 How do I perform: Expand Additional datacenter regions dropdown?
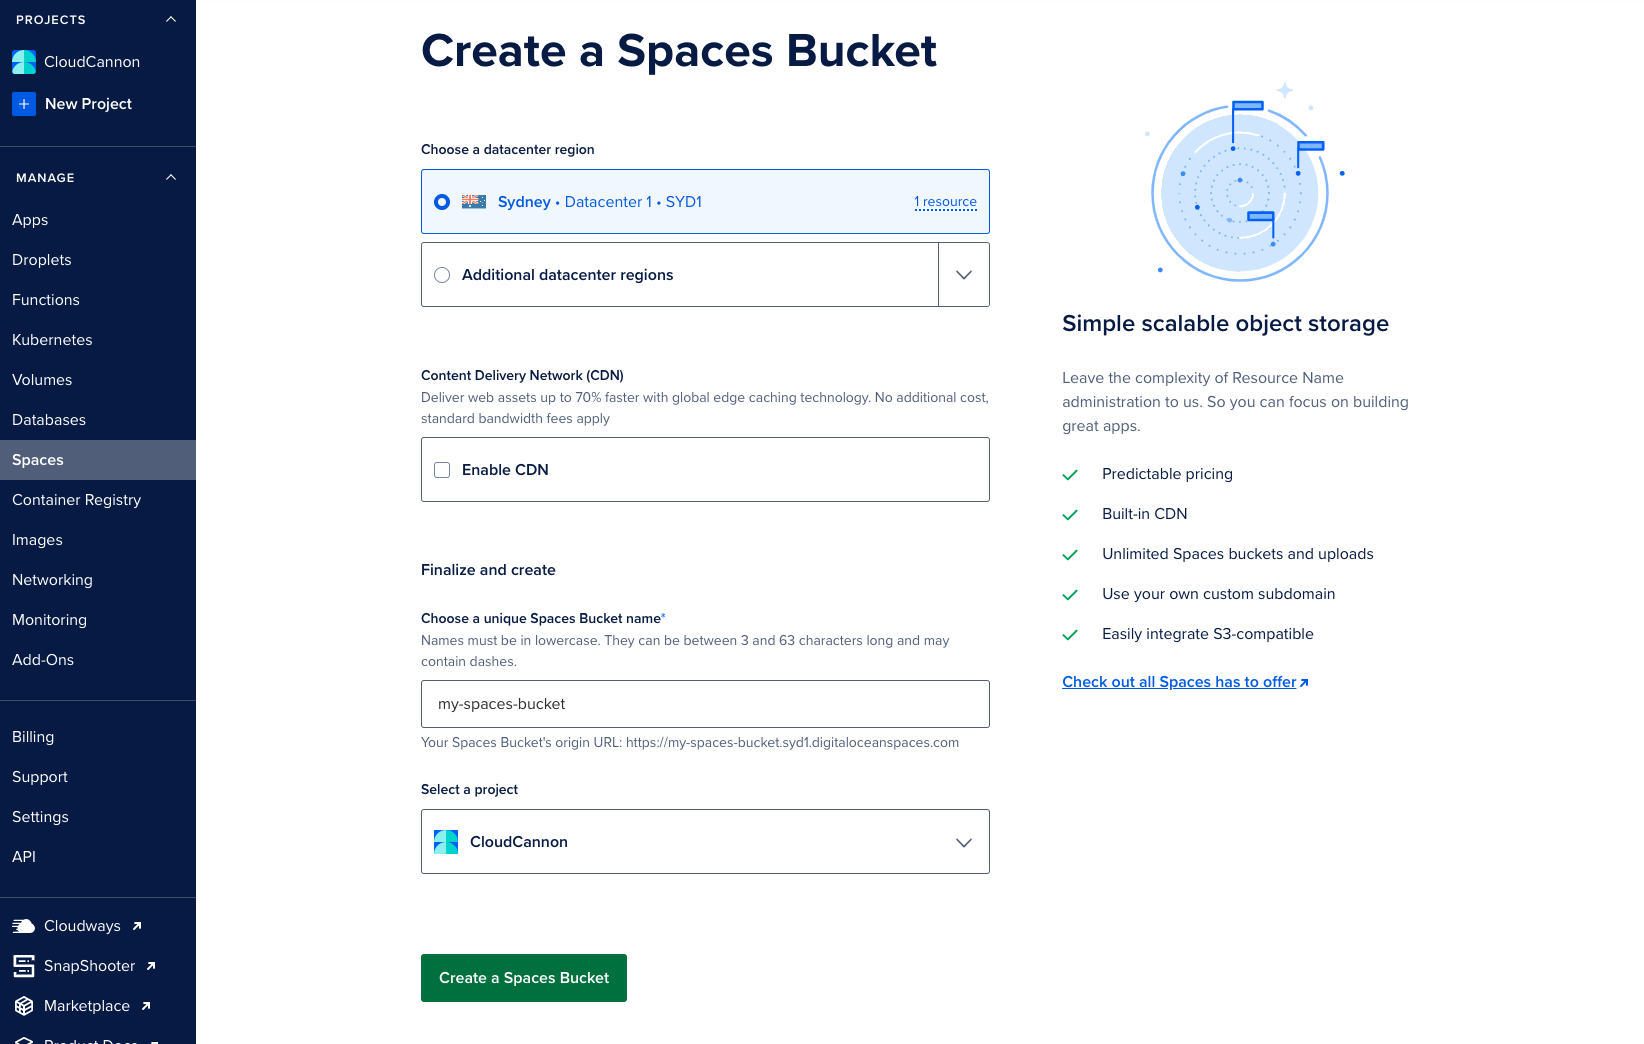[x=963, y=274]
